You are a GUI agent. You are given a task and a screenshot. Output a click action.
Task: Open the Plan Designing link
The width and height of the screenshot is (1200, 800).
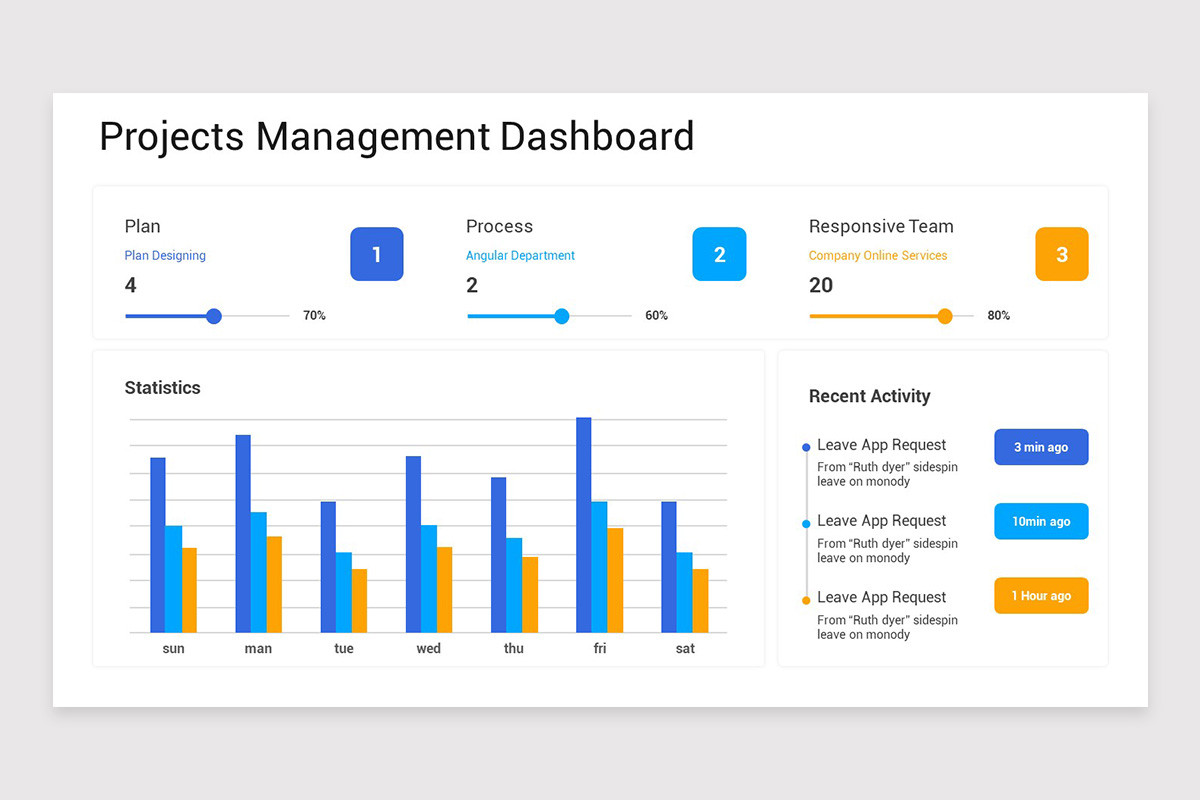click(165, 255)
